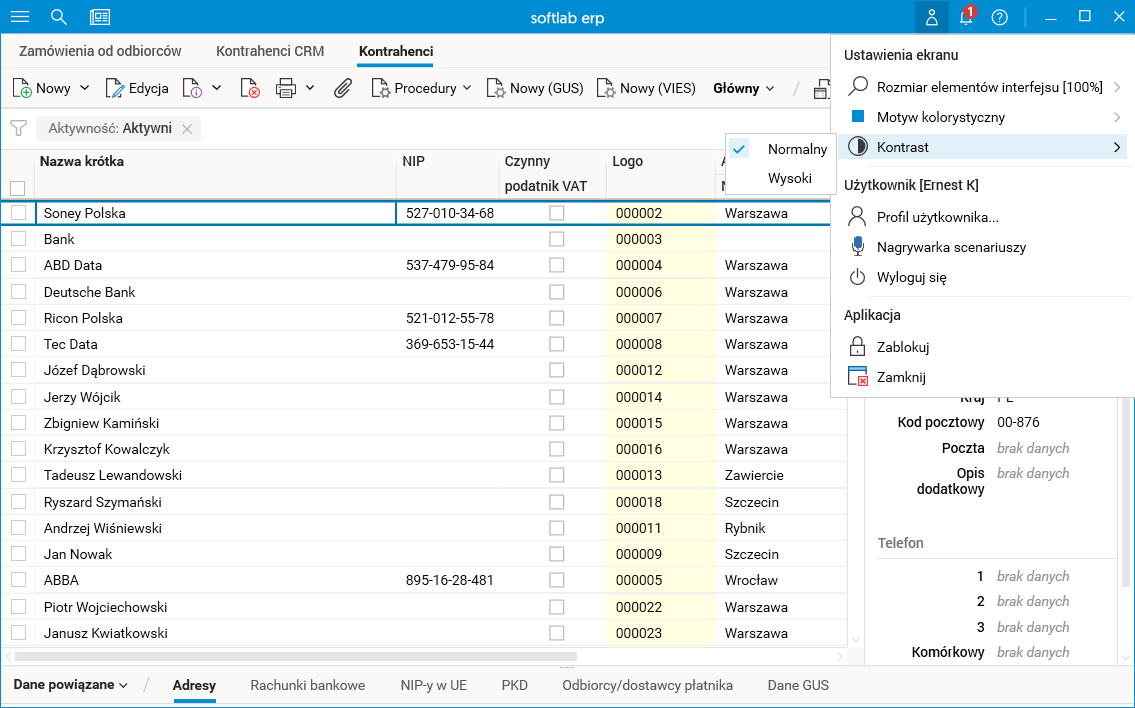The height and width of the screenshot is (708, 1135).
Task: Expand the Dane powiązane dropdown
Action: pyautogui.click(x=70, y=685)
